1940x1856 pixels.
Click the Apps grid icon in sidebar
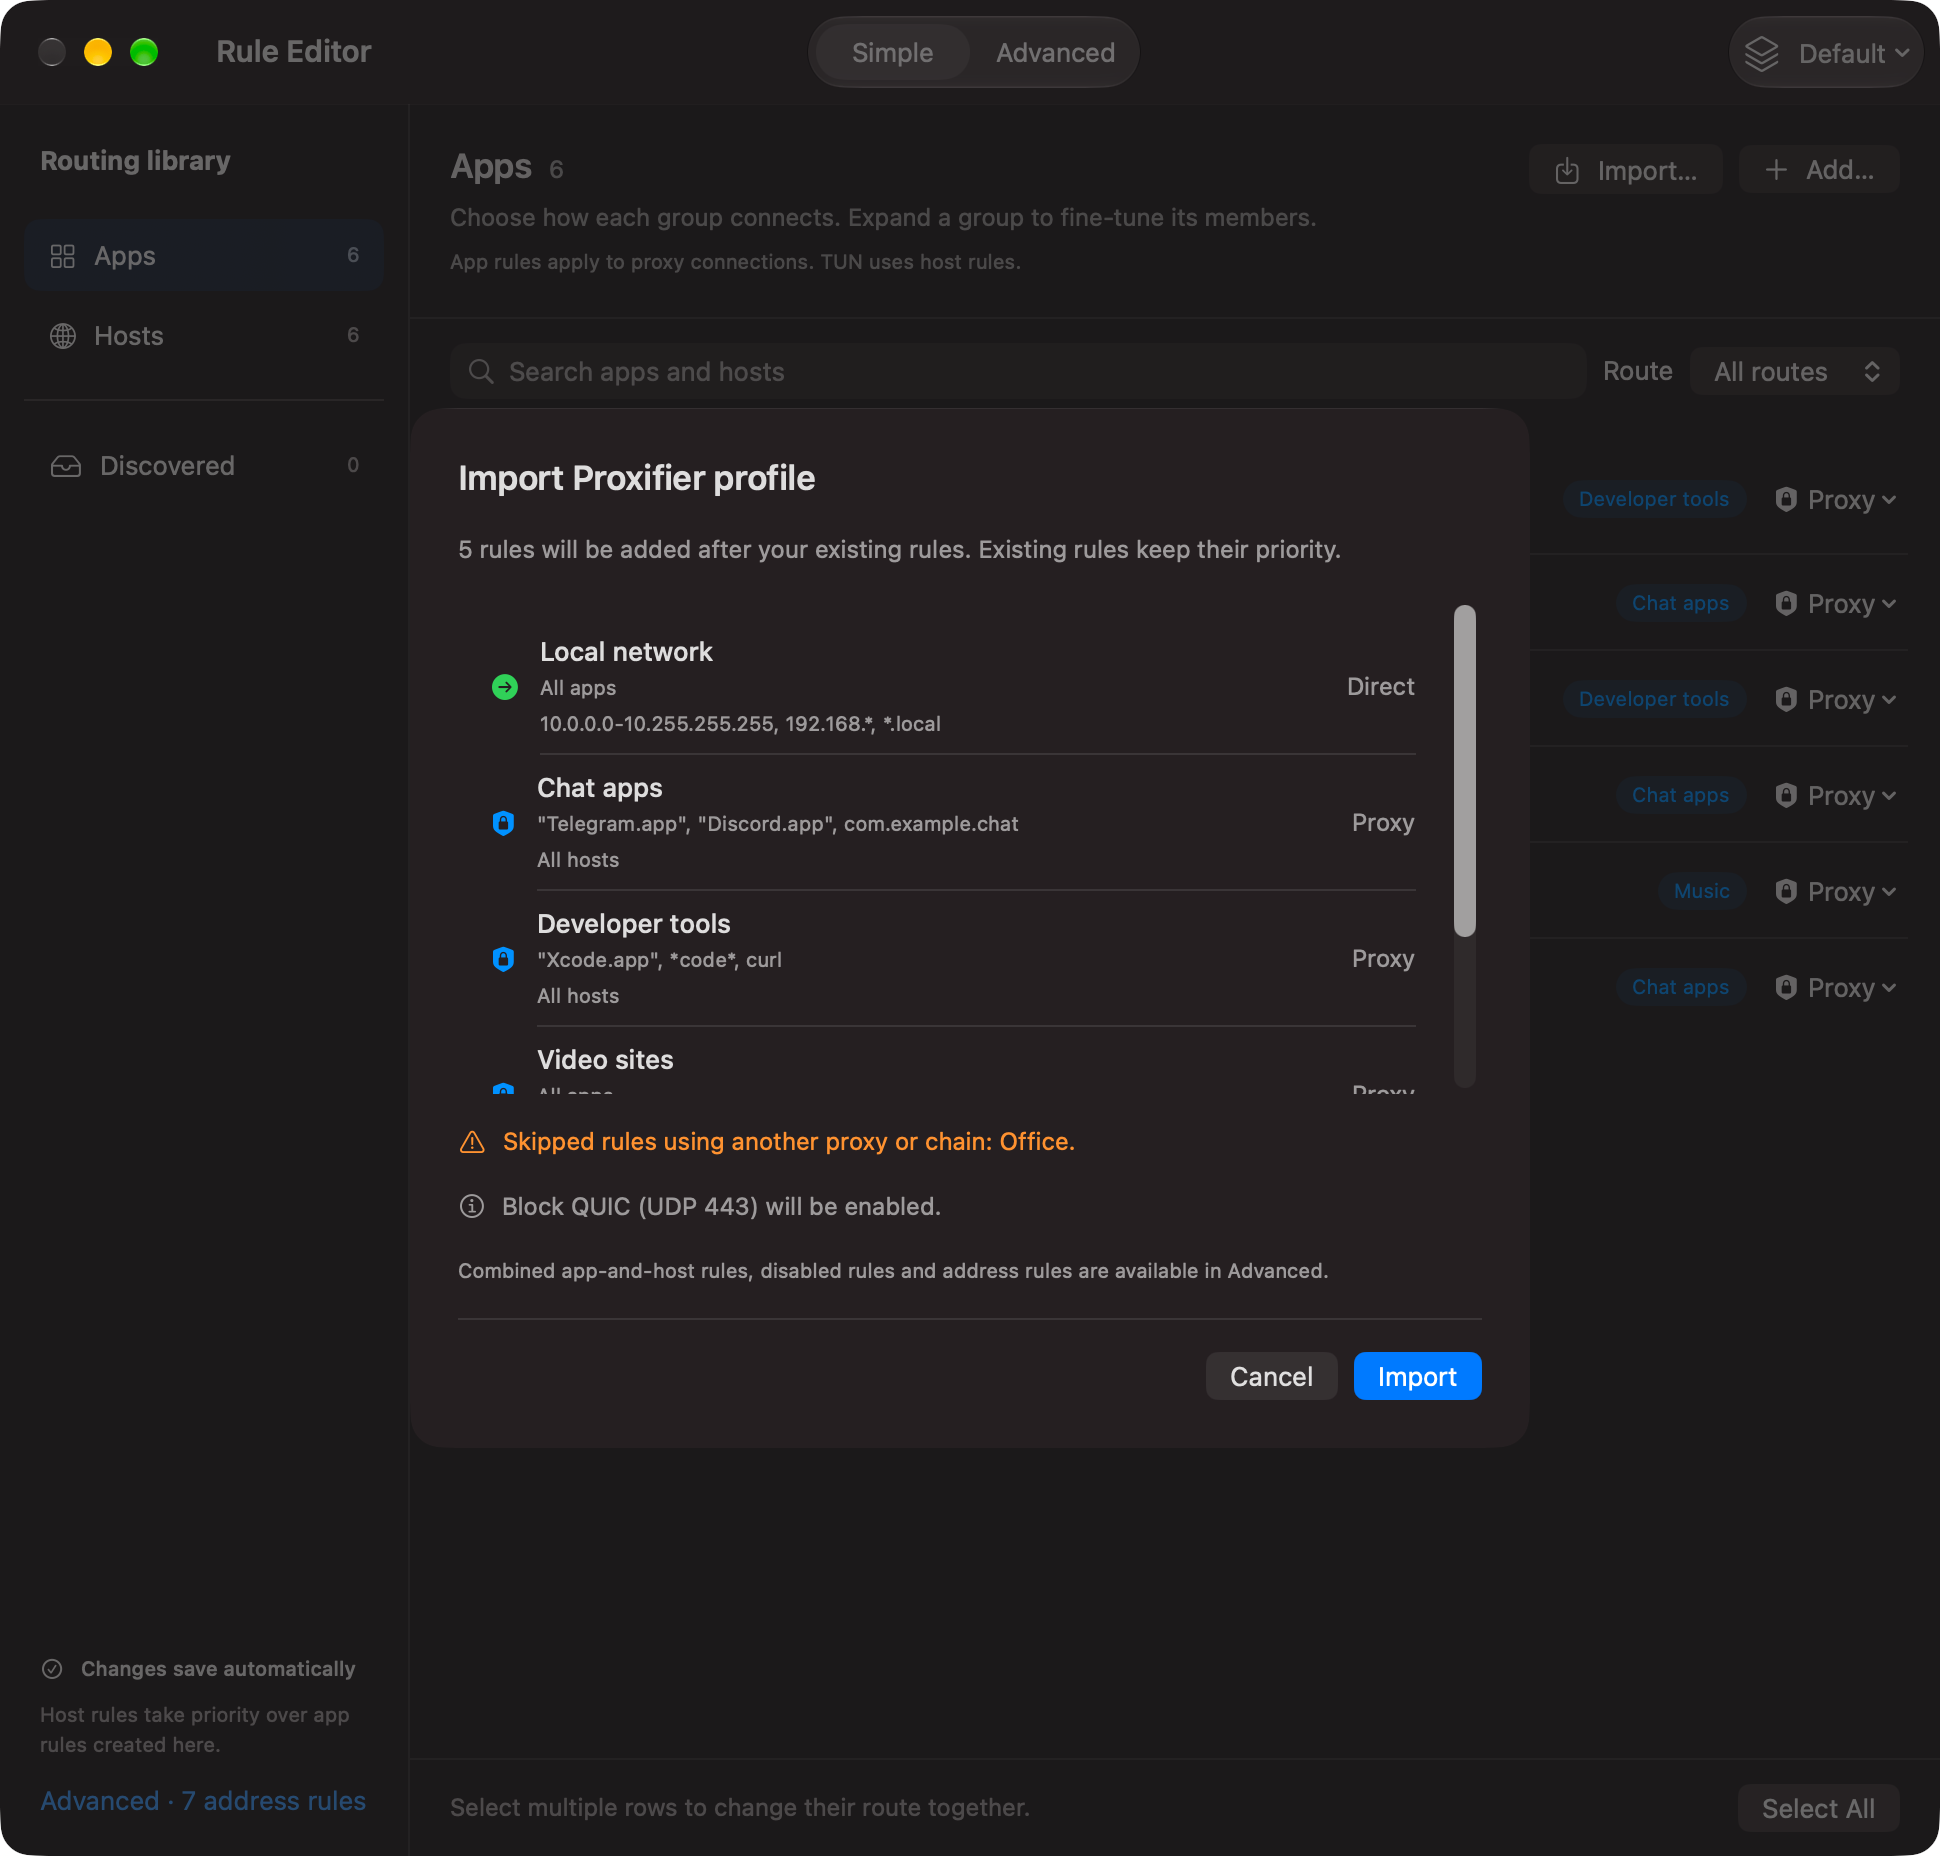(62, 256)
